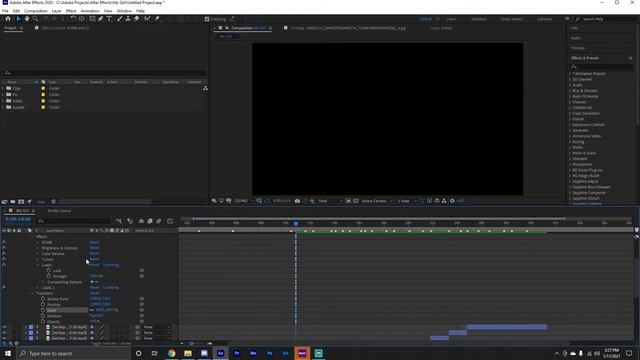This screenshot has width=640, height=360.
Task: Open Premiere Pro from Windows taskbar
Action: point(237,353)
